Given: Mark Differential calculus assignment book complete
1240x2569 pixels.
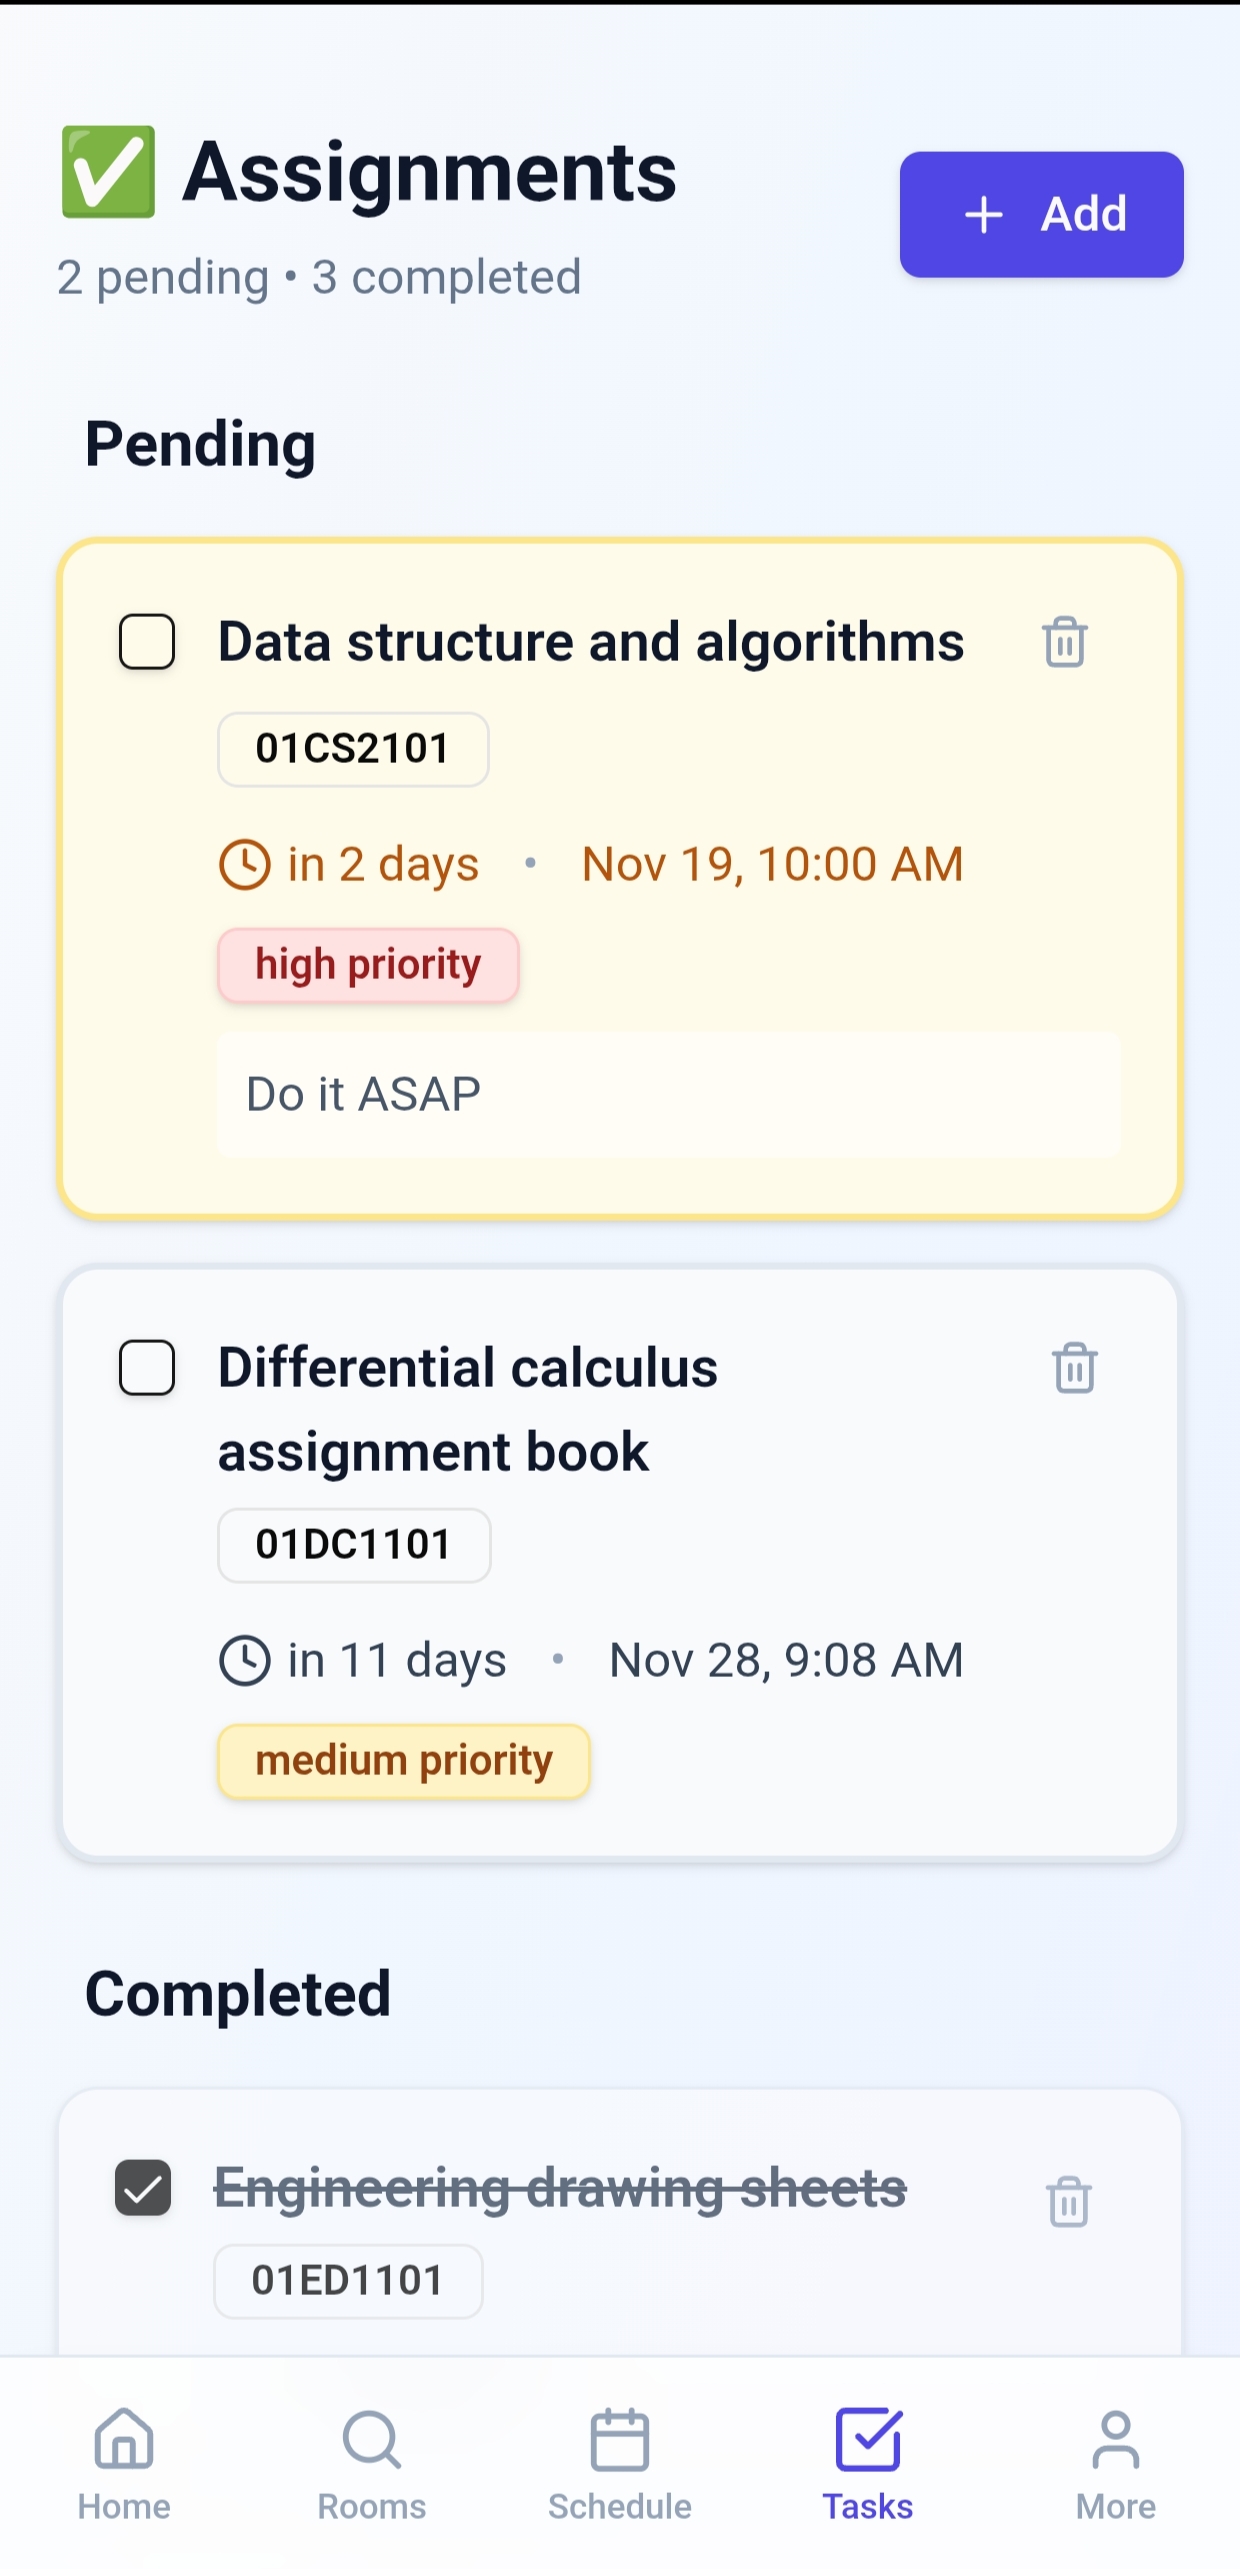Looking at the screenshot, I should (147, 1367).
